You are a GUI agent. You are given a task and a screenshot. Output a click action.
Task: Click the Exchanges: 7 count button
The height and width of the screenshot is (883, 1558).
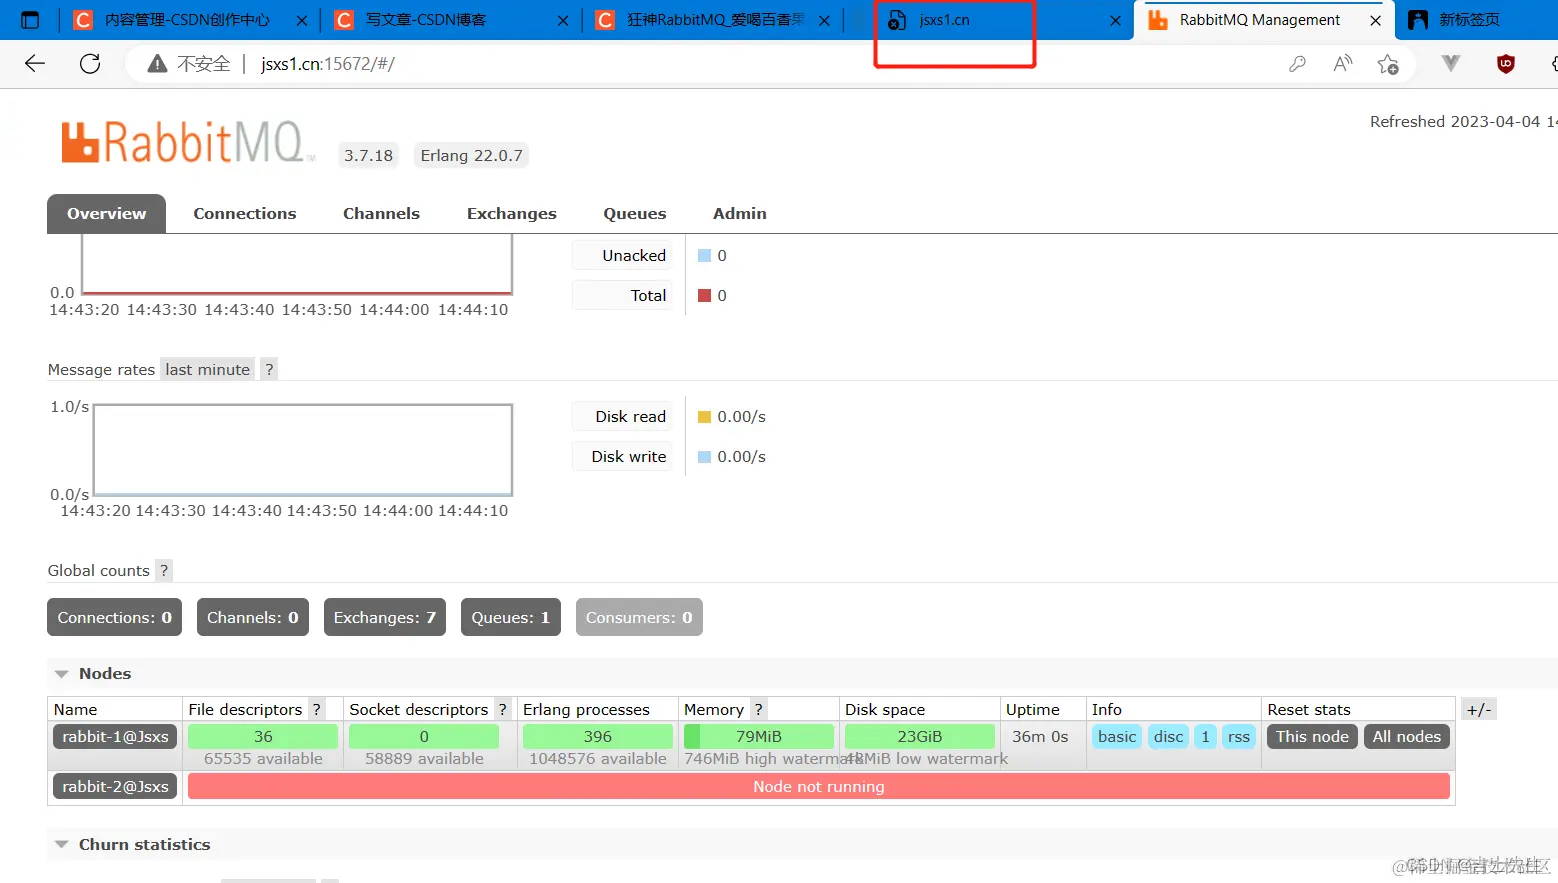point(385,618)
